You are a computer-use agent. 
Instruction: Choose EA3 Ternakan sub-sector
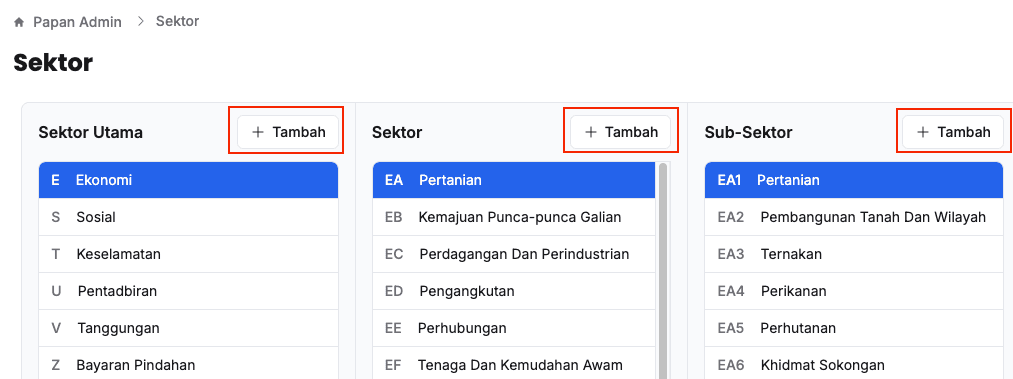pyautogui.click(x=855, y=254)
